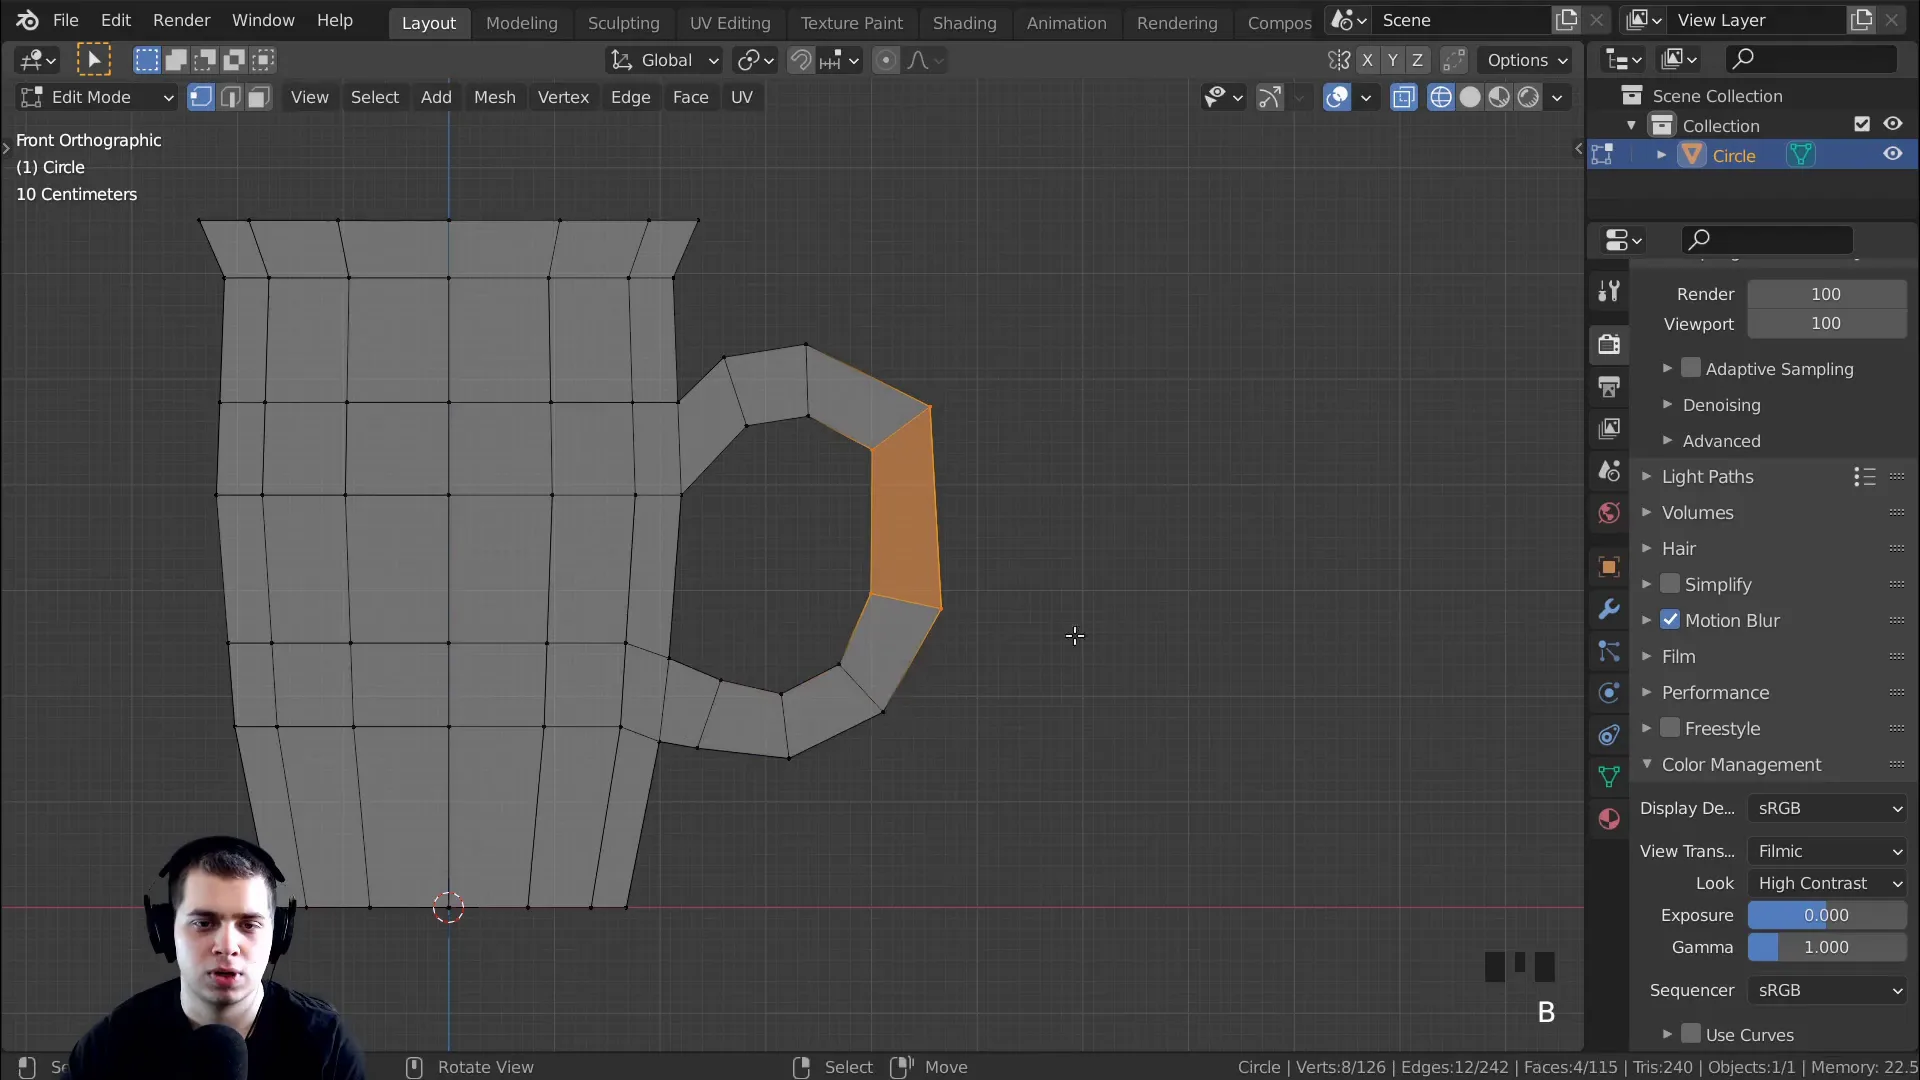The height and width of the screenshot is (1080, 1920).
Task: Click the Vertex Select mode icon
Action: [200, 96]
